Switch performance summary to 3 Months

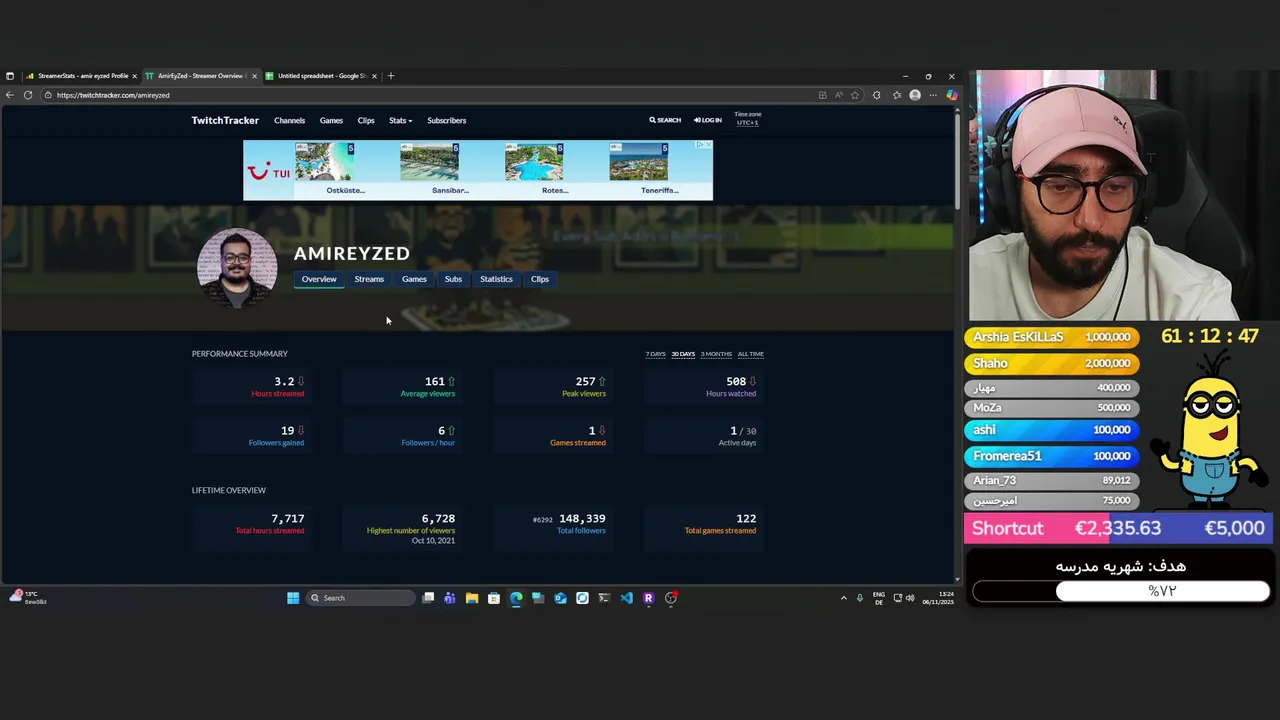(716, 354)
